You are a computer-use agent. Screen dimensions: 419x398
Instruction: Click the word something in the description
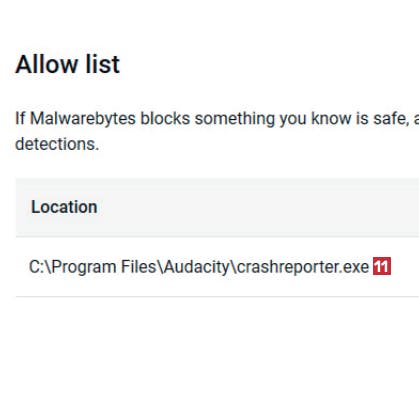click(235, 119)
